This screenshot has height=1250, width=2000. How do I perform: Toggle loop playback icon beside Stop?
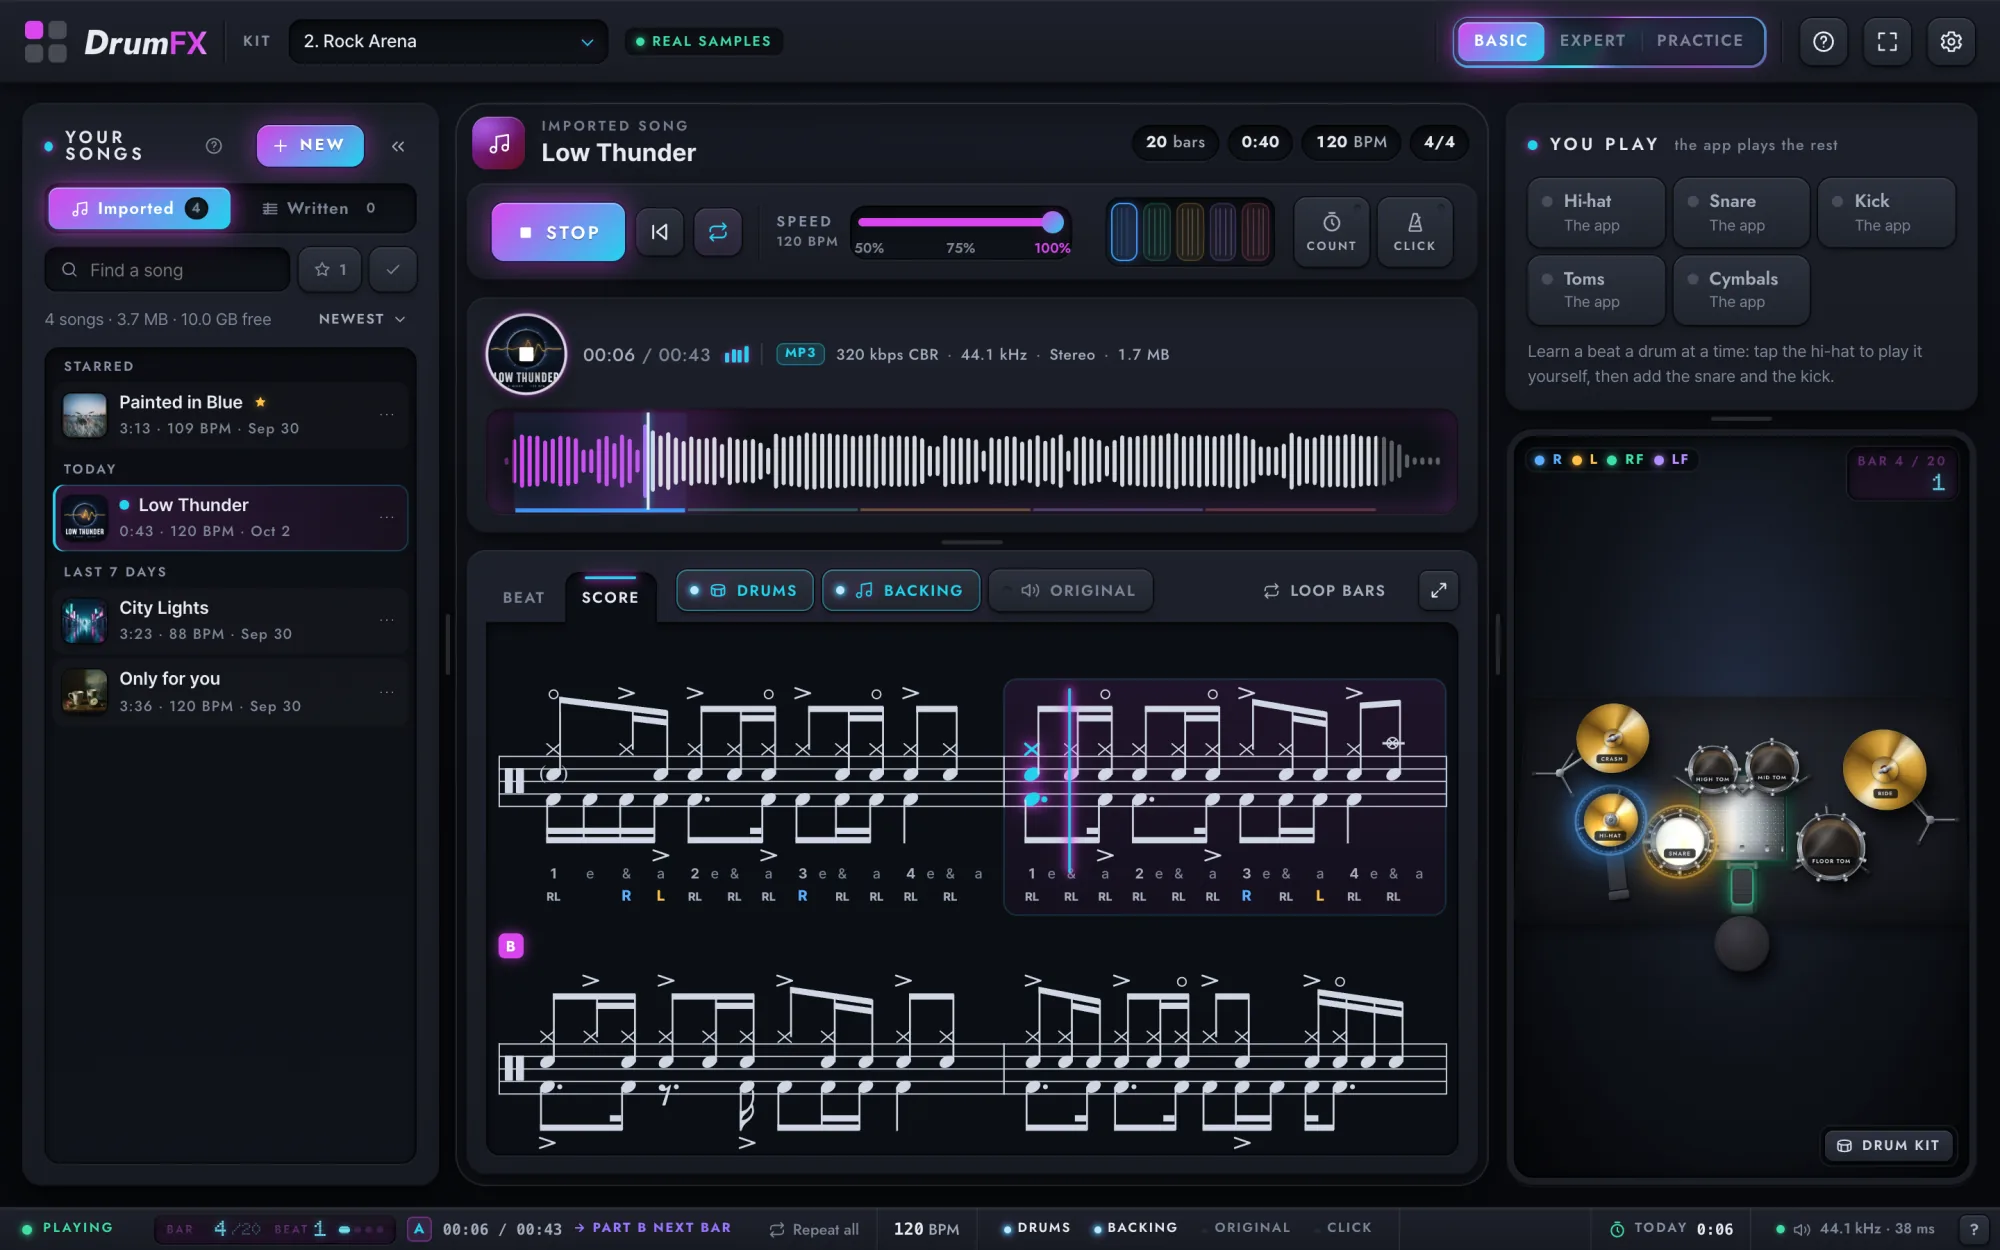click(718, 232)
